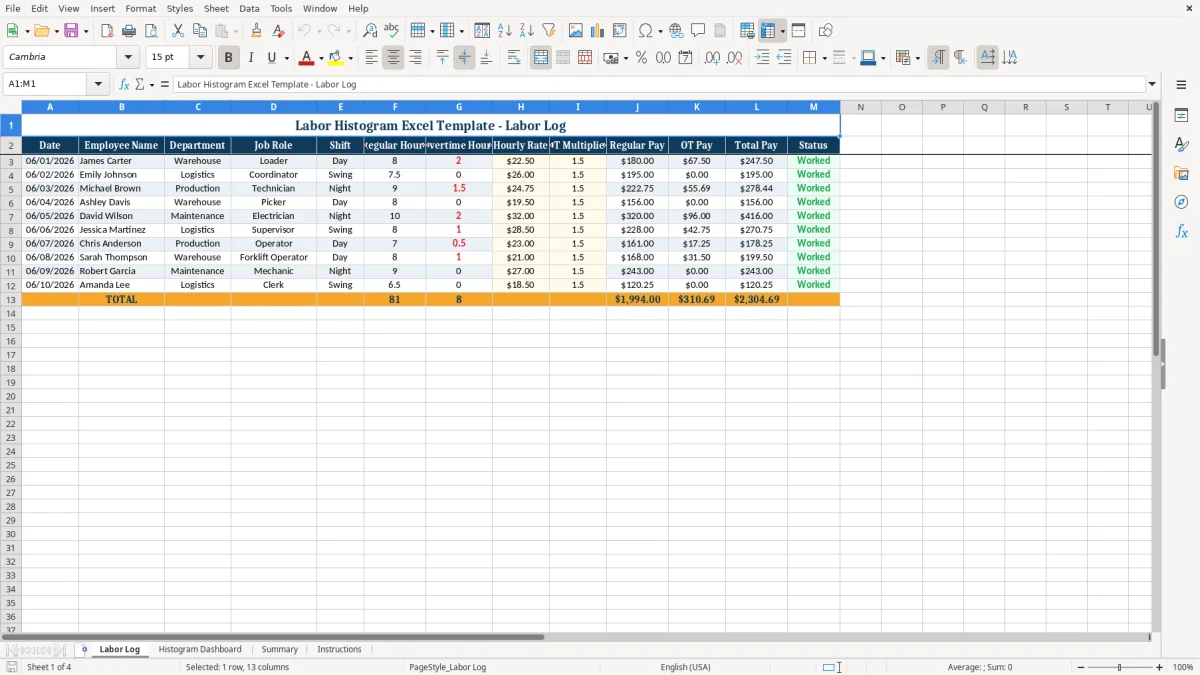Screen dimensions: 1200x675
Task: Open the Font Name dropdown list
Action: click(x=128, y=58)
